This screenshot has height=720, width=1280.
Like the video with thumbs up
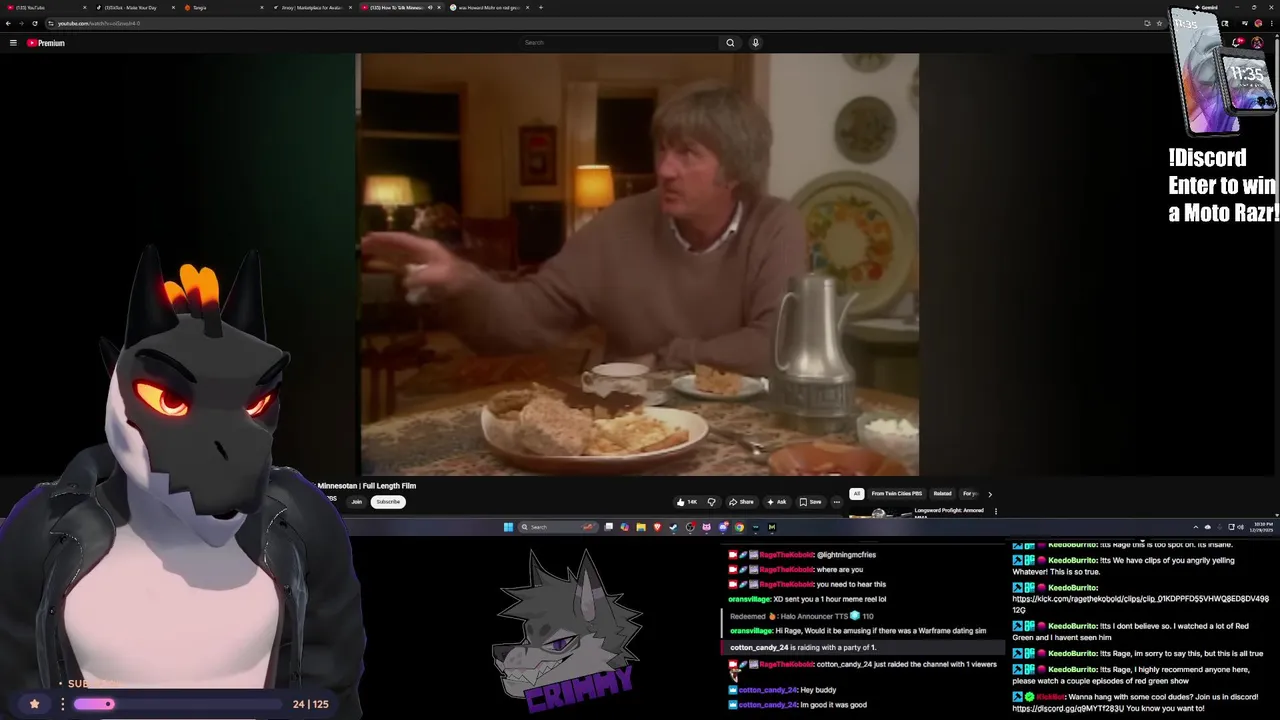coord(687,502)
